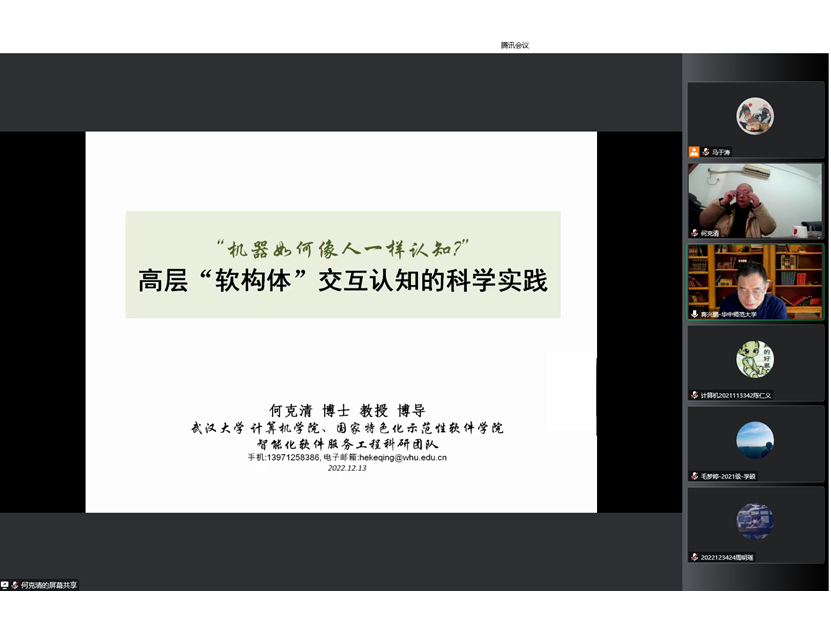Click the orange host icon on 马于涛's tile
Image resolution: width=831 pixels, height=621 pixels.
(x=694, y=152)
